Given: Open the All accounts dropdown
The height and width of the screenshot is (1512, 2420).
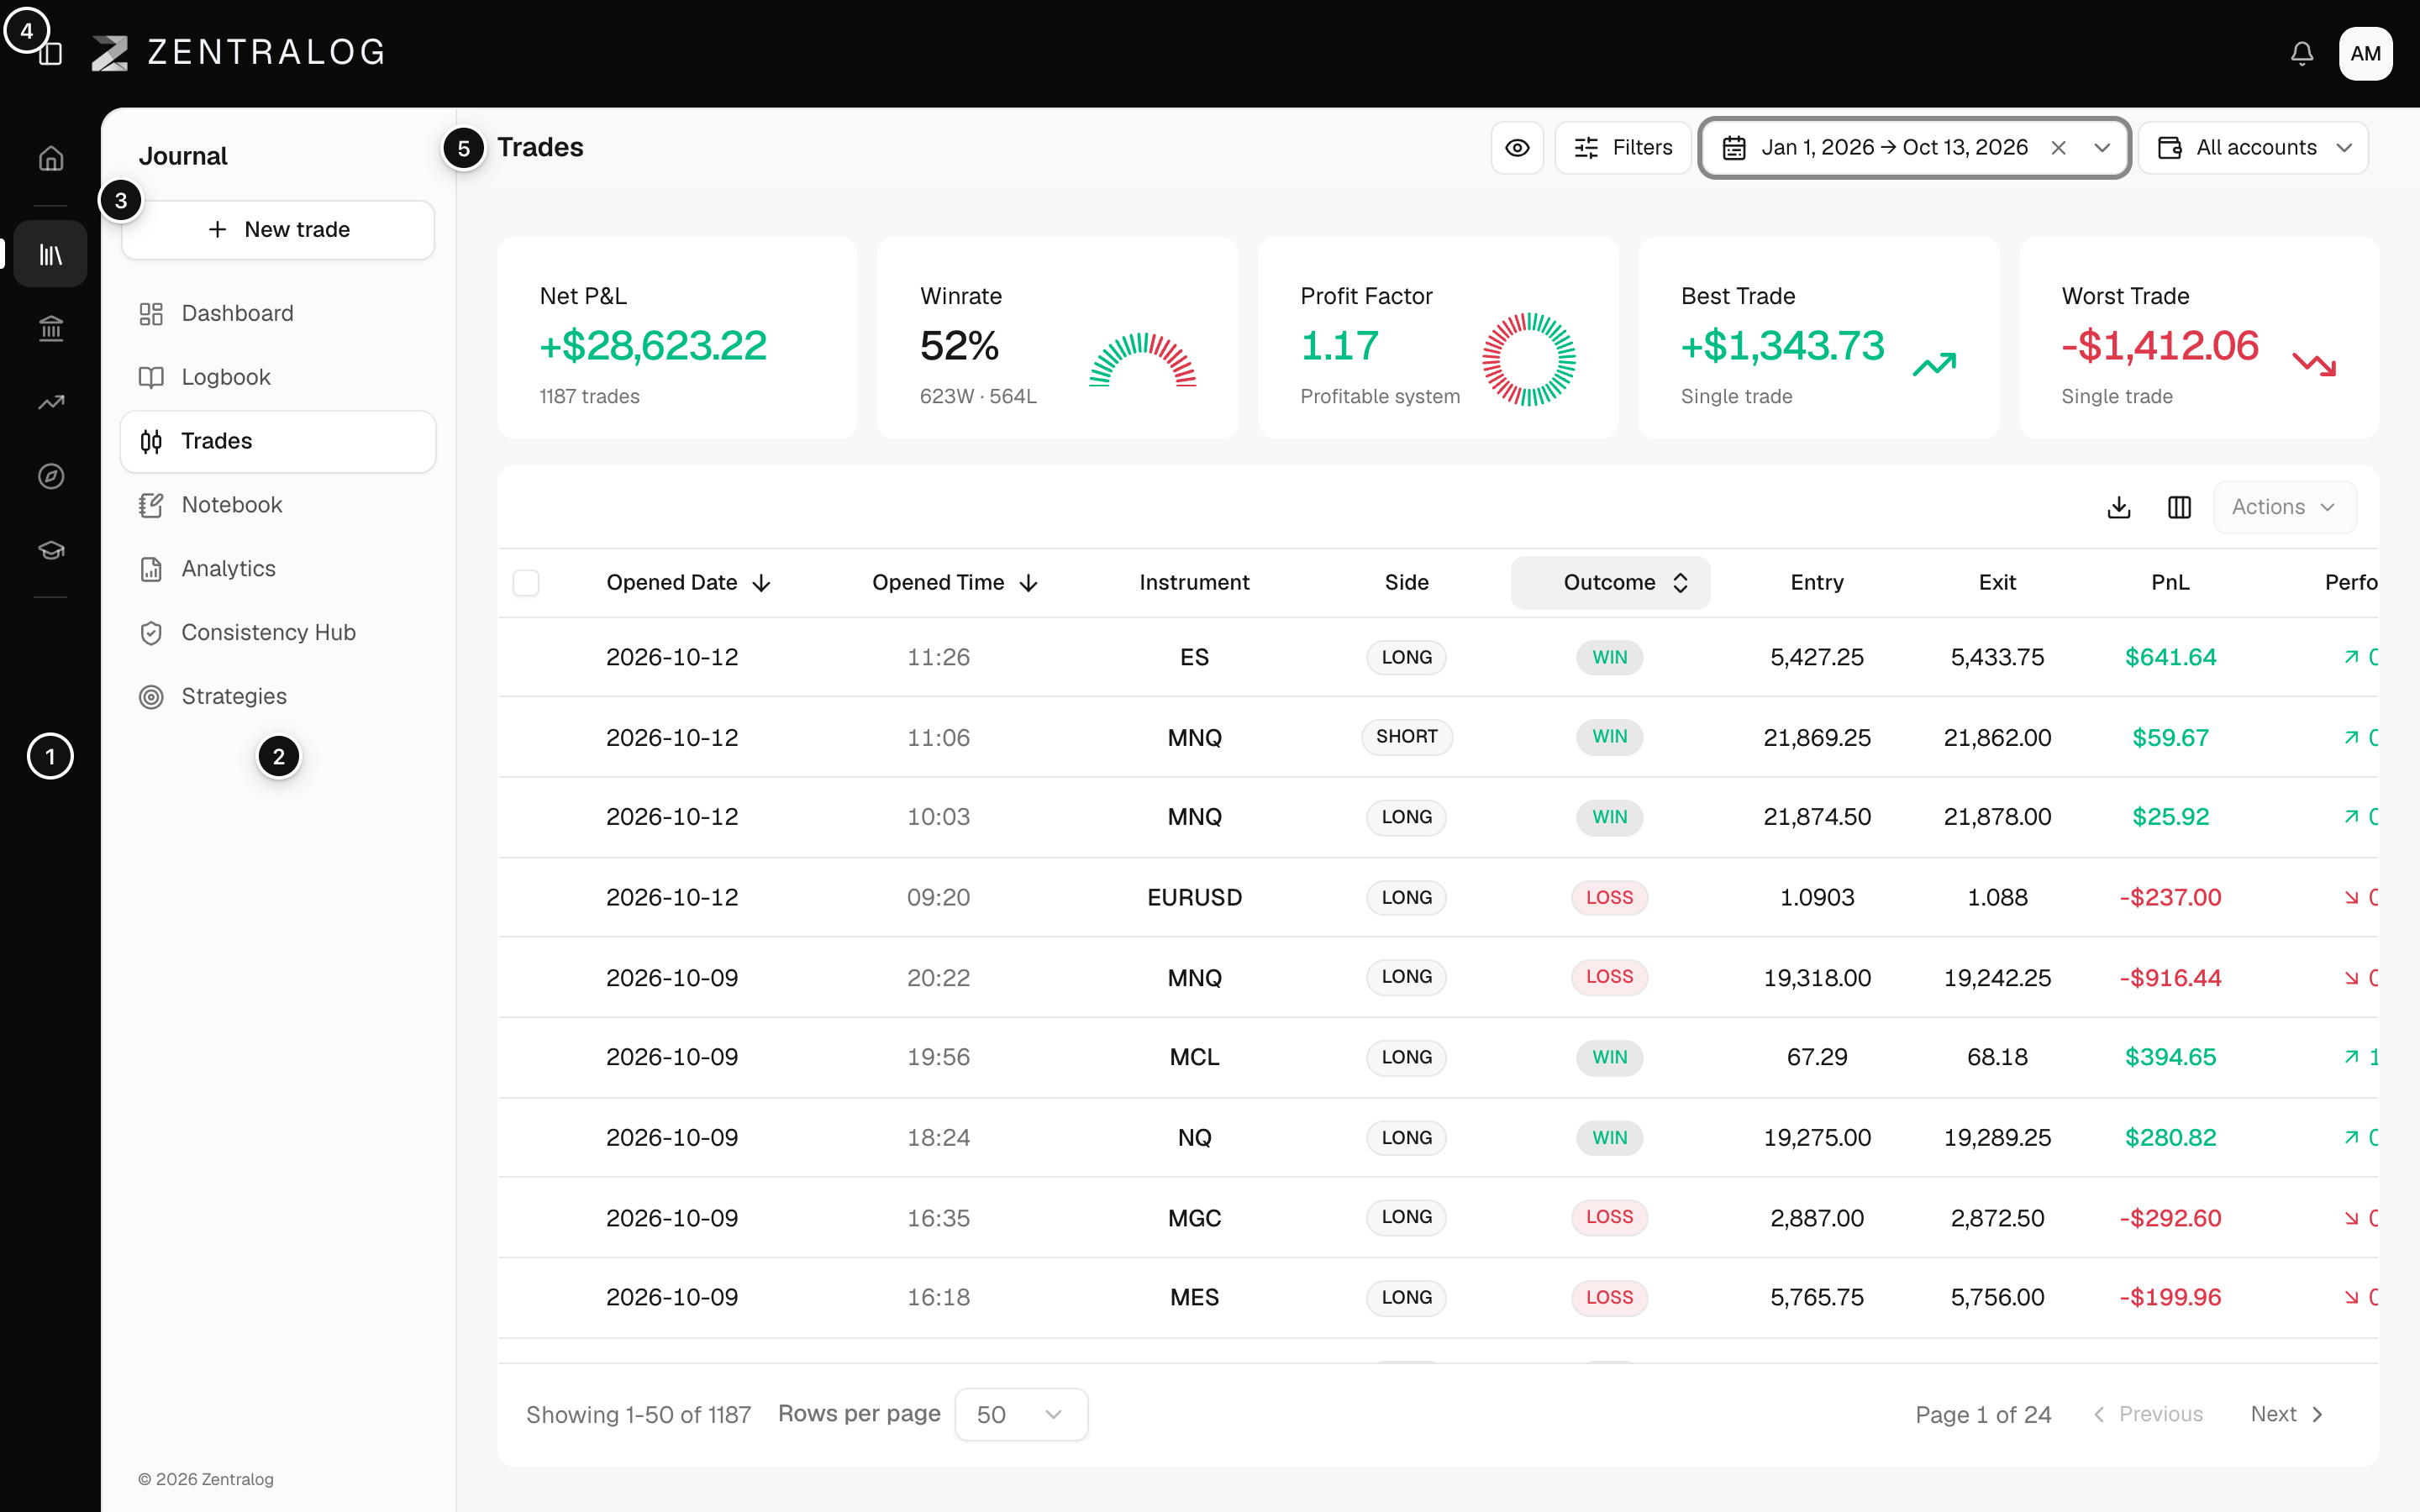Looking at the screenshot, I should tap(2253, 148).
